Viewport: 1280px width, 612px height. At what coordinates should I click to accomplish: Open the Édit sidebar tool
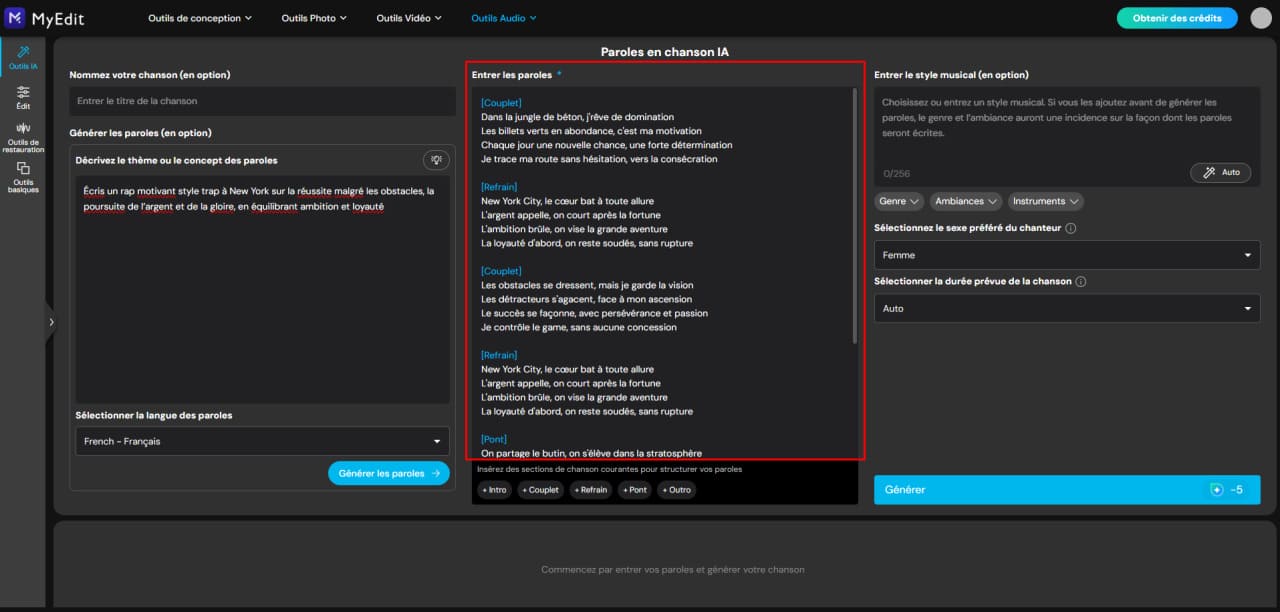[x=23, y=97]
